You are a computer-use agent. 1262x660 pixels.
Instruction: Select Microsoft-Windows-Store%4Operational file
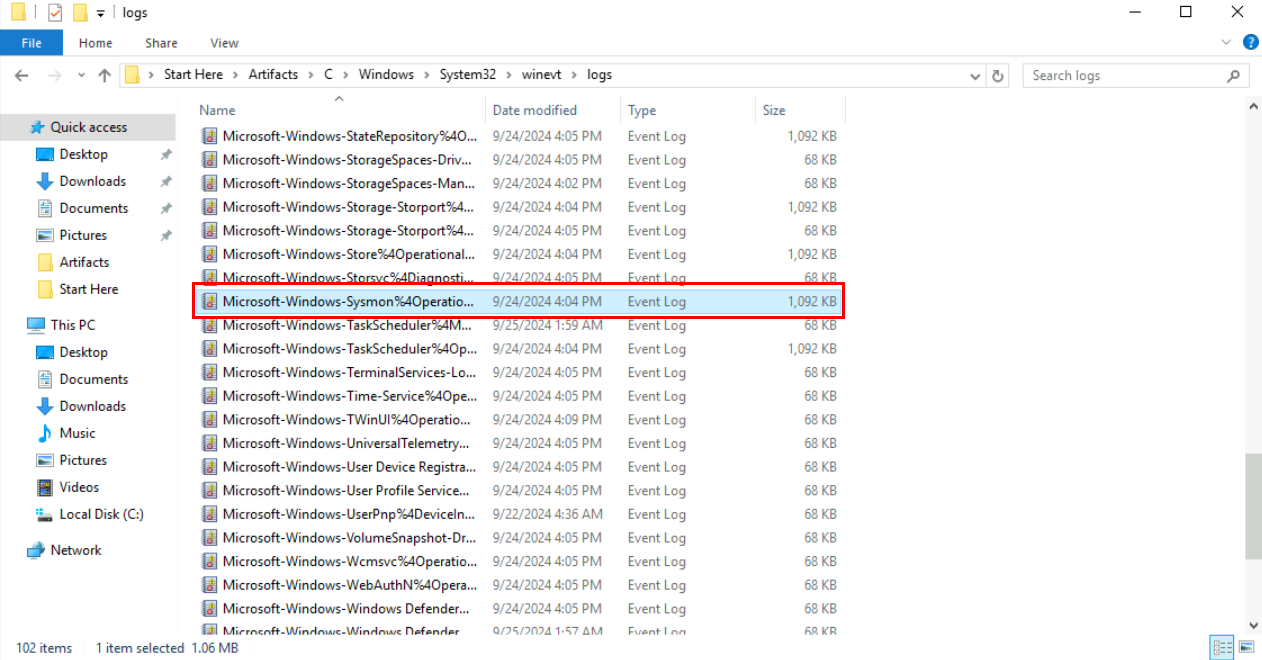(x=519, y=254)
